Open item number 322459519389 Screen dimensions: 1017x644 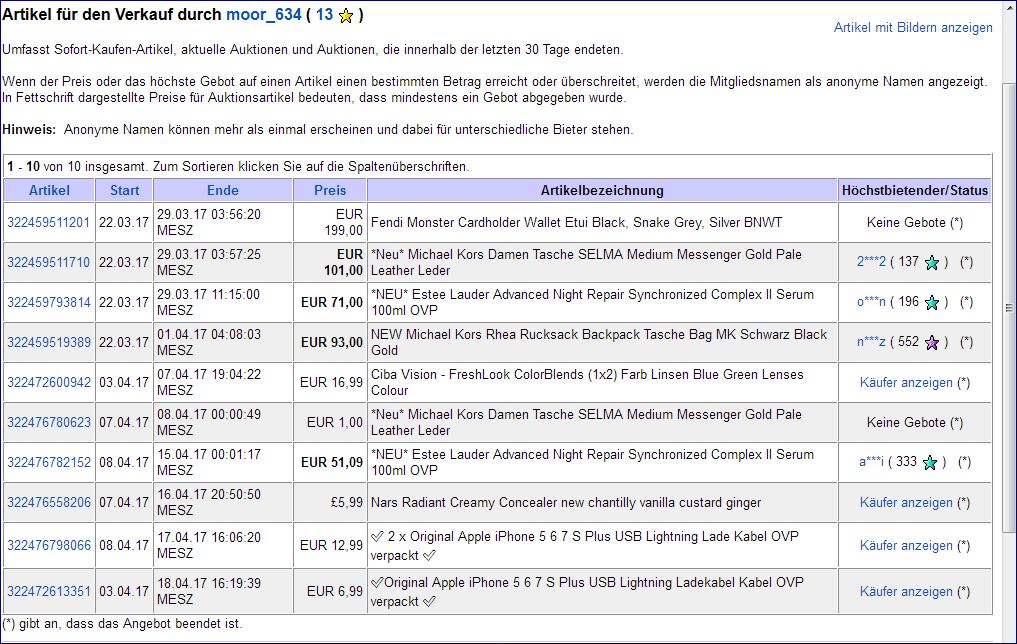[x=49, y=342]
